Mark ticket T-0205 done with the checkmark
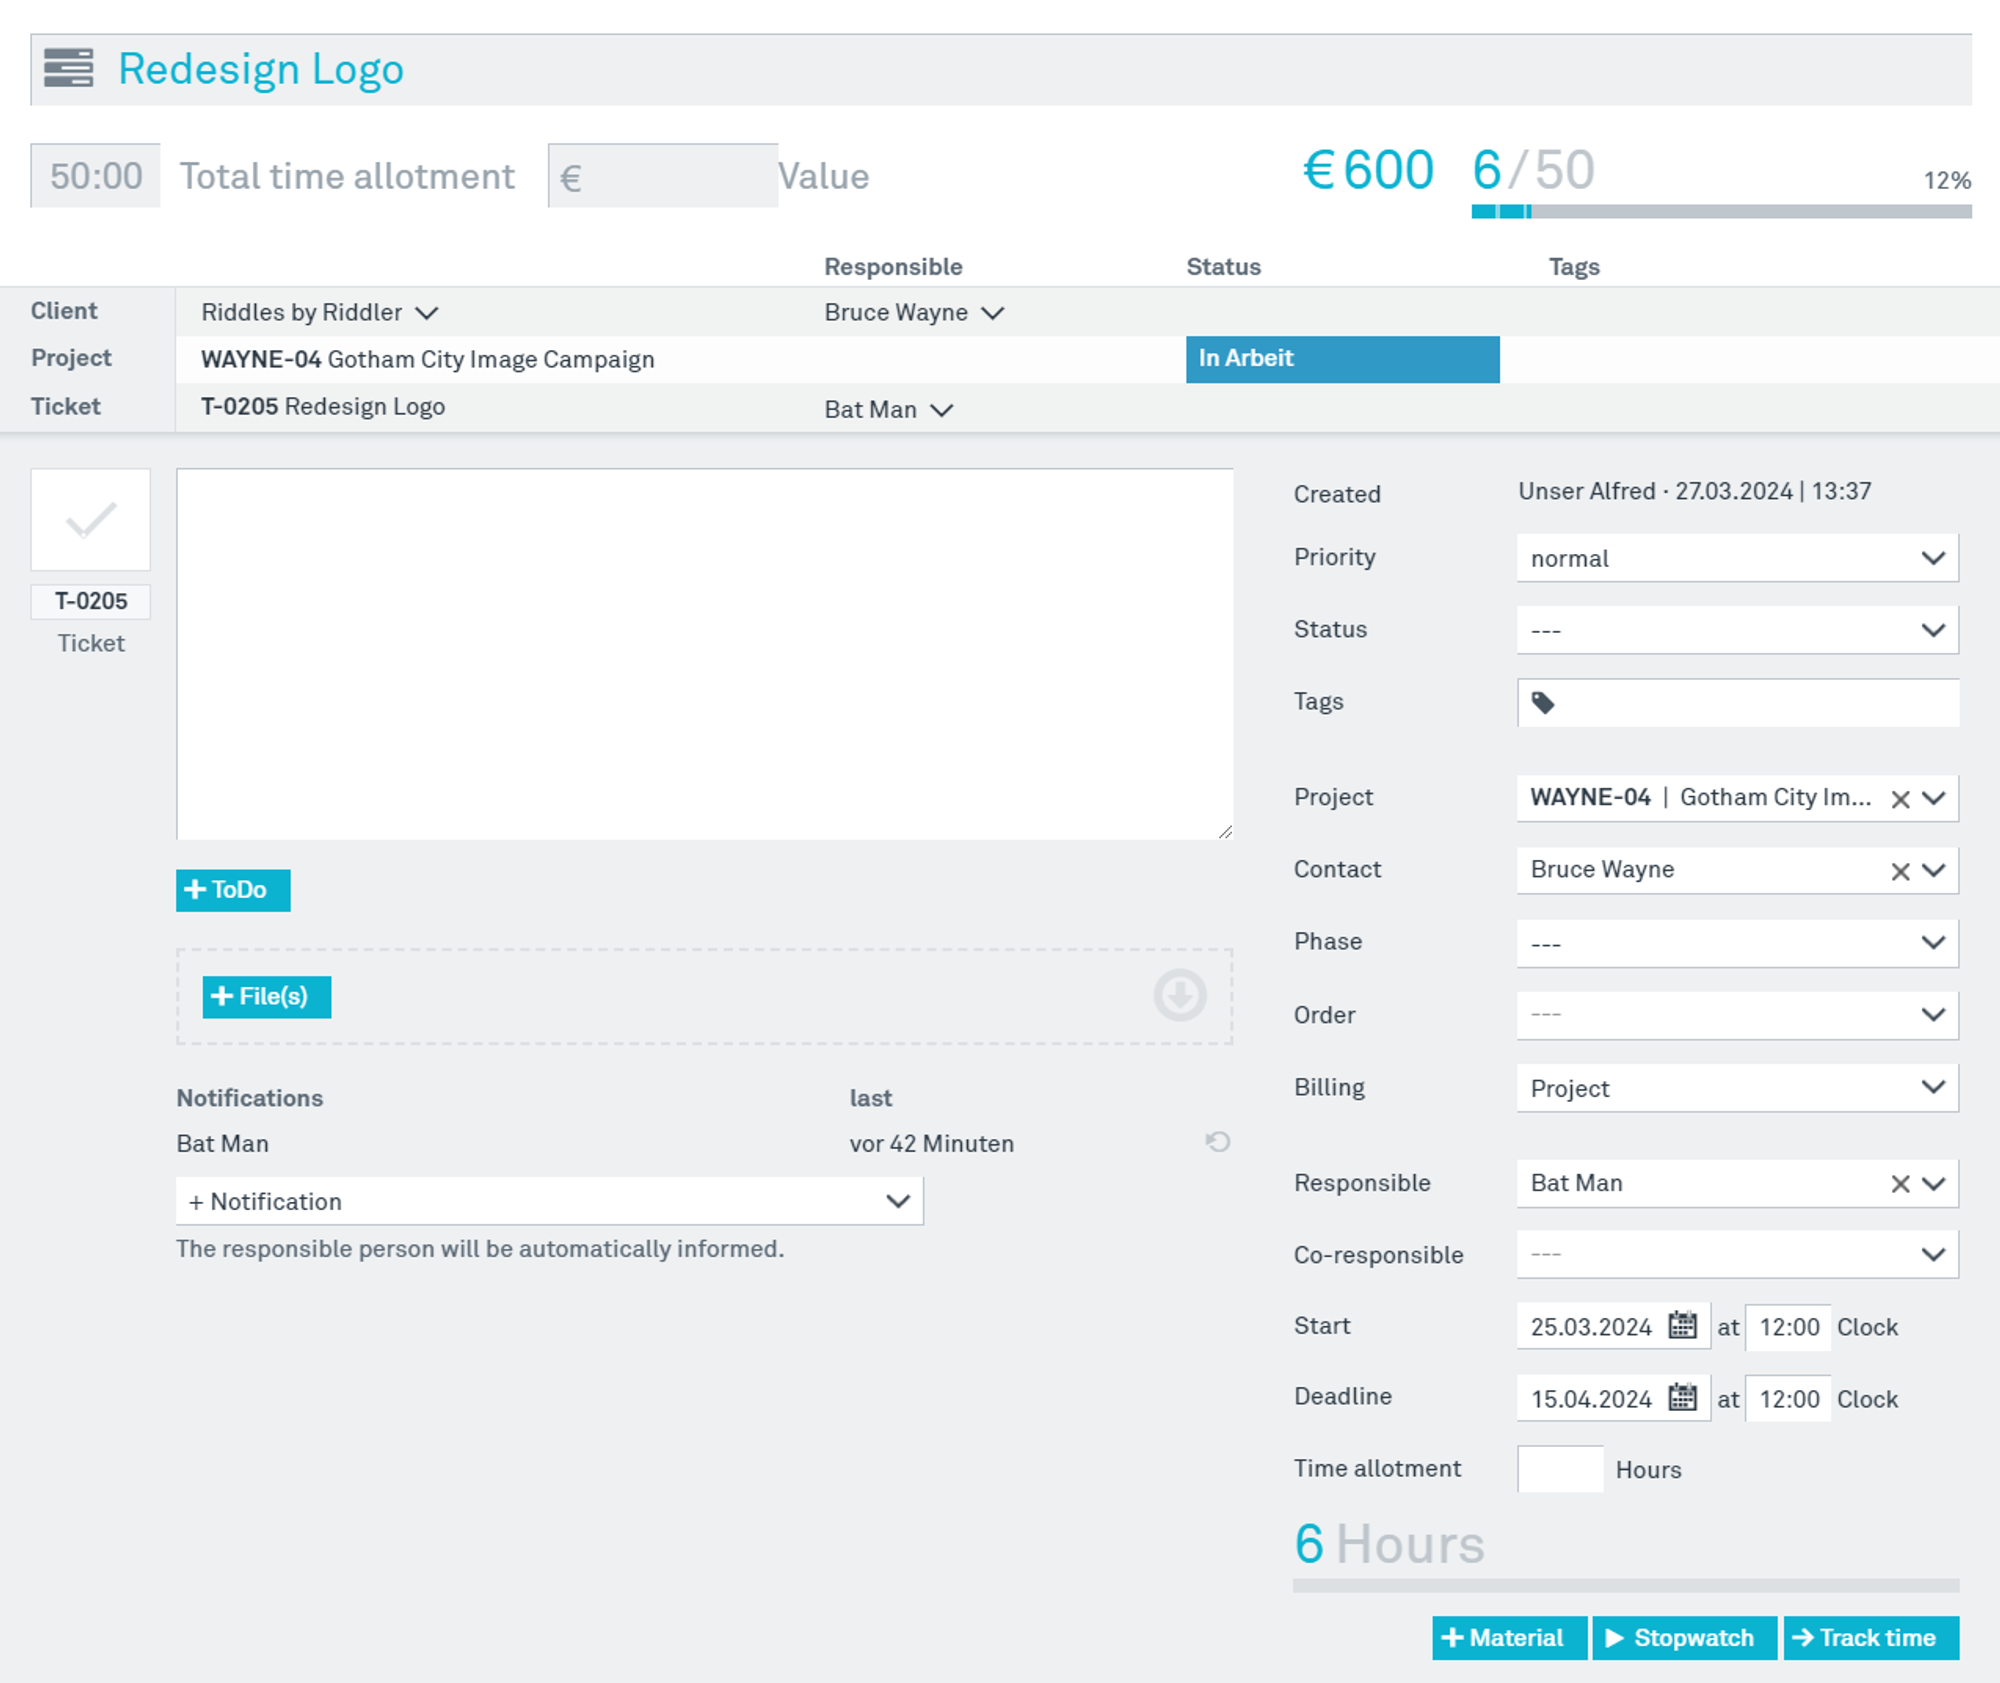The width and height of the screenshot is (2000, 1683). click(x=91, y=520)
